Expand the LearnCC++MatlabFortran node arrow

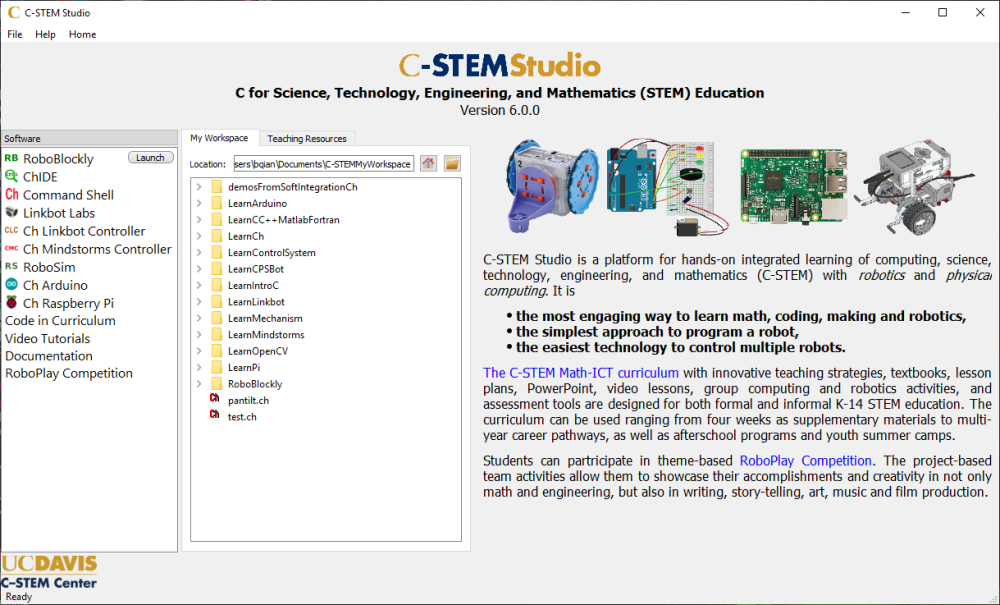(x=199, y=219)
